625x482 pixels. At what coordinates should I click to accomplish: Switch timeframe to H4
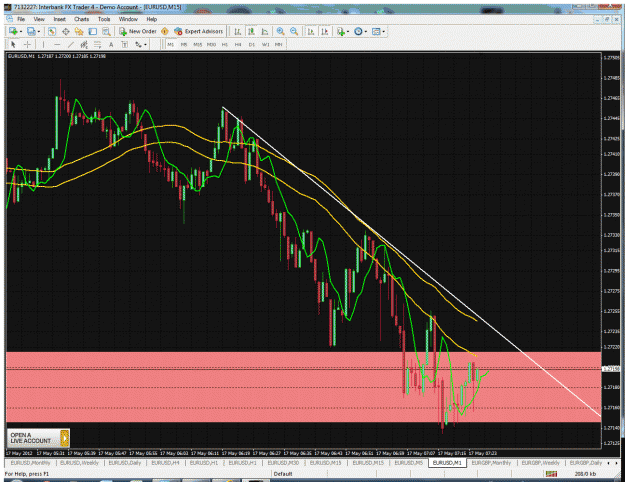pyautogui.click(x=238, y=45)
